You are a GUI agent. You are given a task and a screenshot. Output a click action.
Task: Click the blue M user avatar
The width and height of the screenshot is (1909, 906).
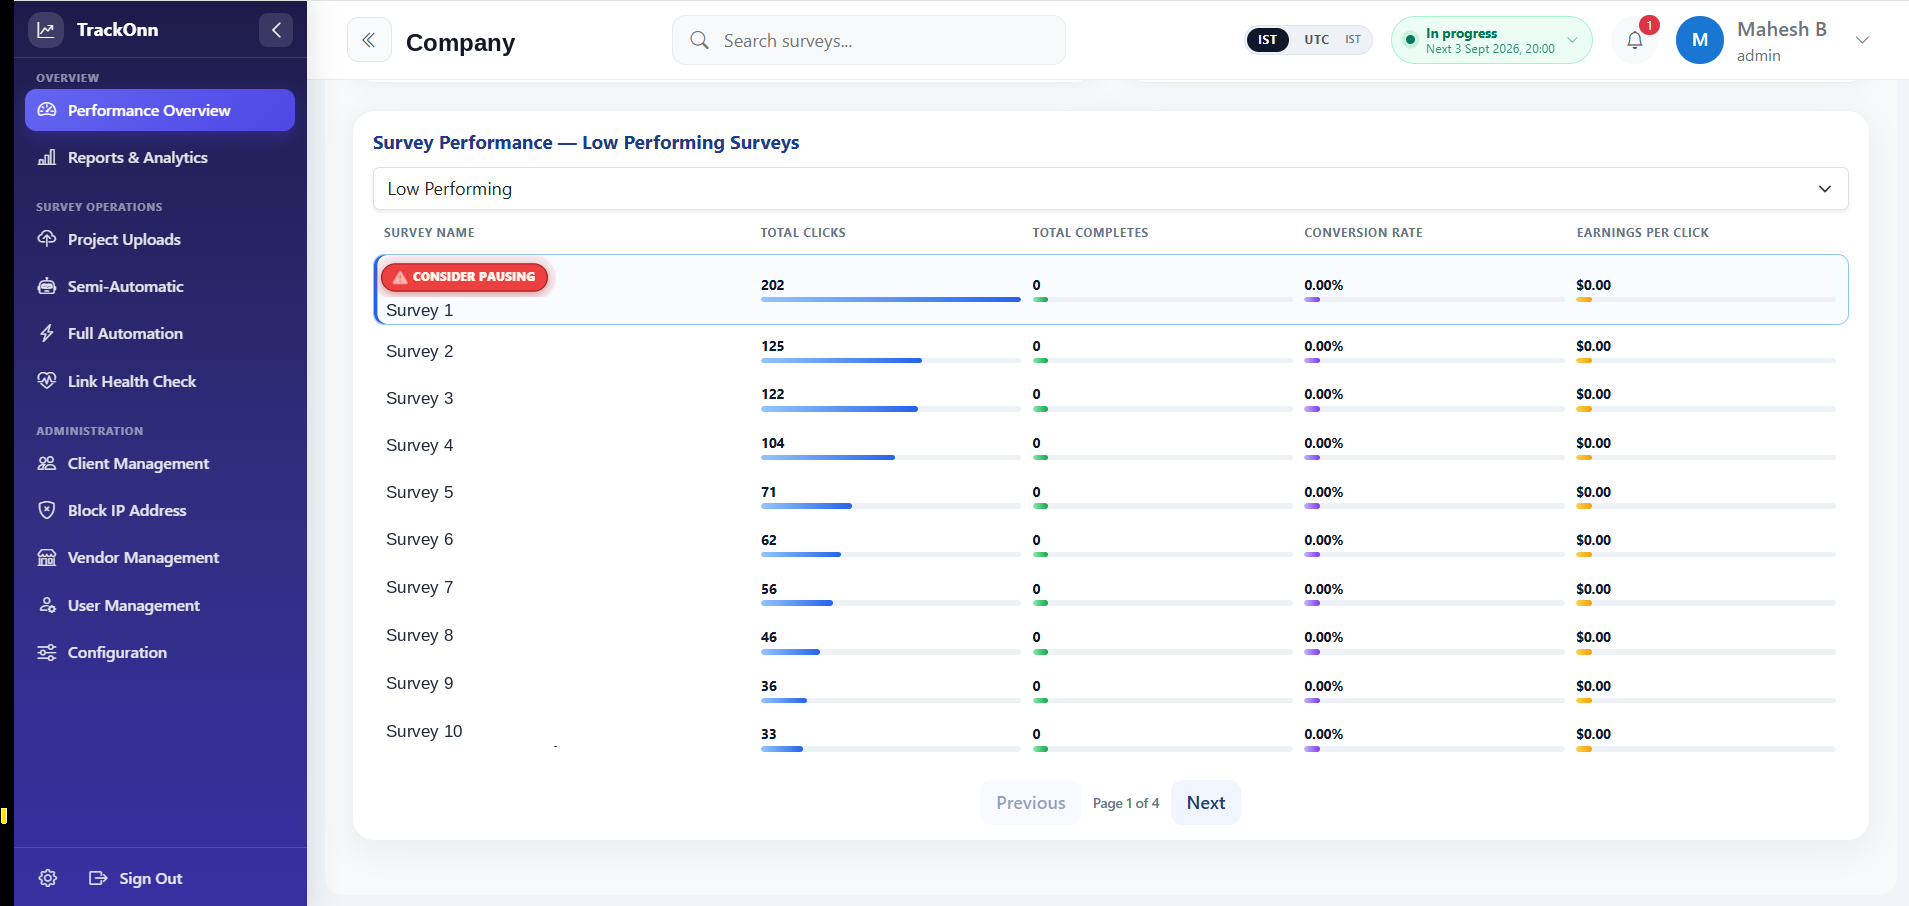[x=1700, y=40]
